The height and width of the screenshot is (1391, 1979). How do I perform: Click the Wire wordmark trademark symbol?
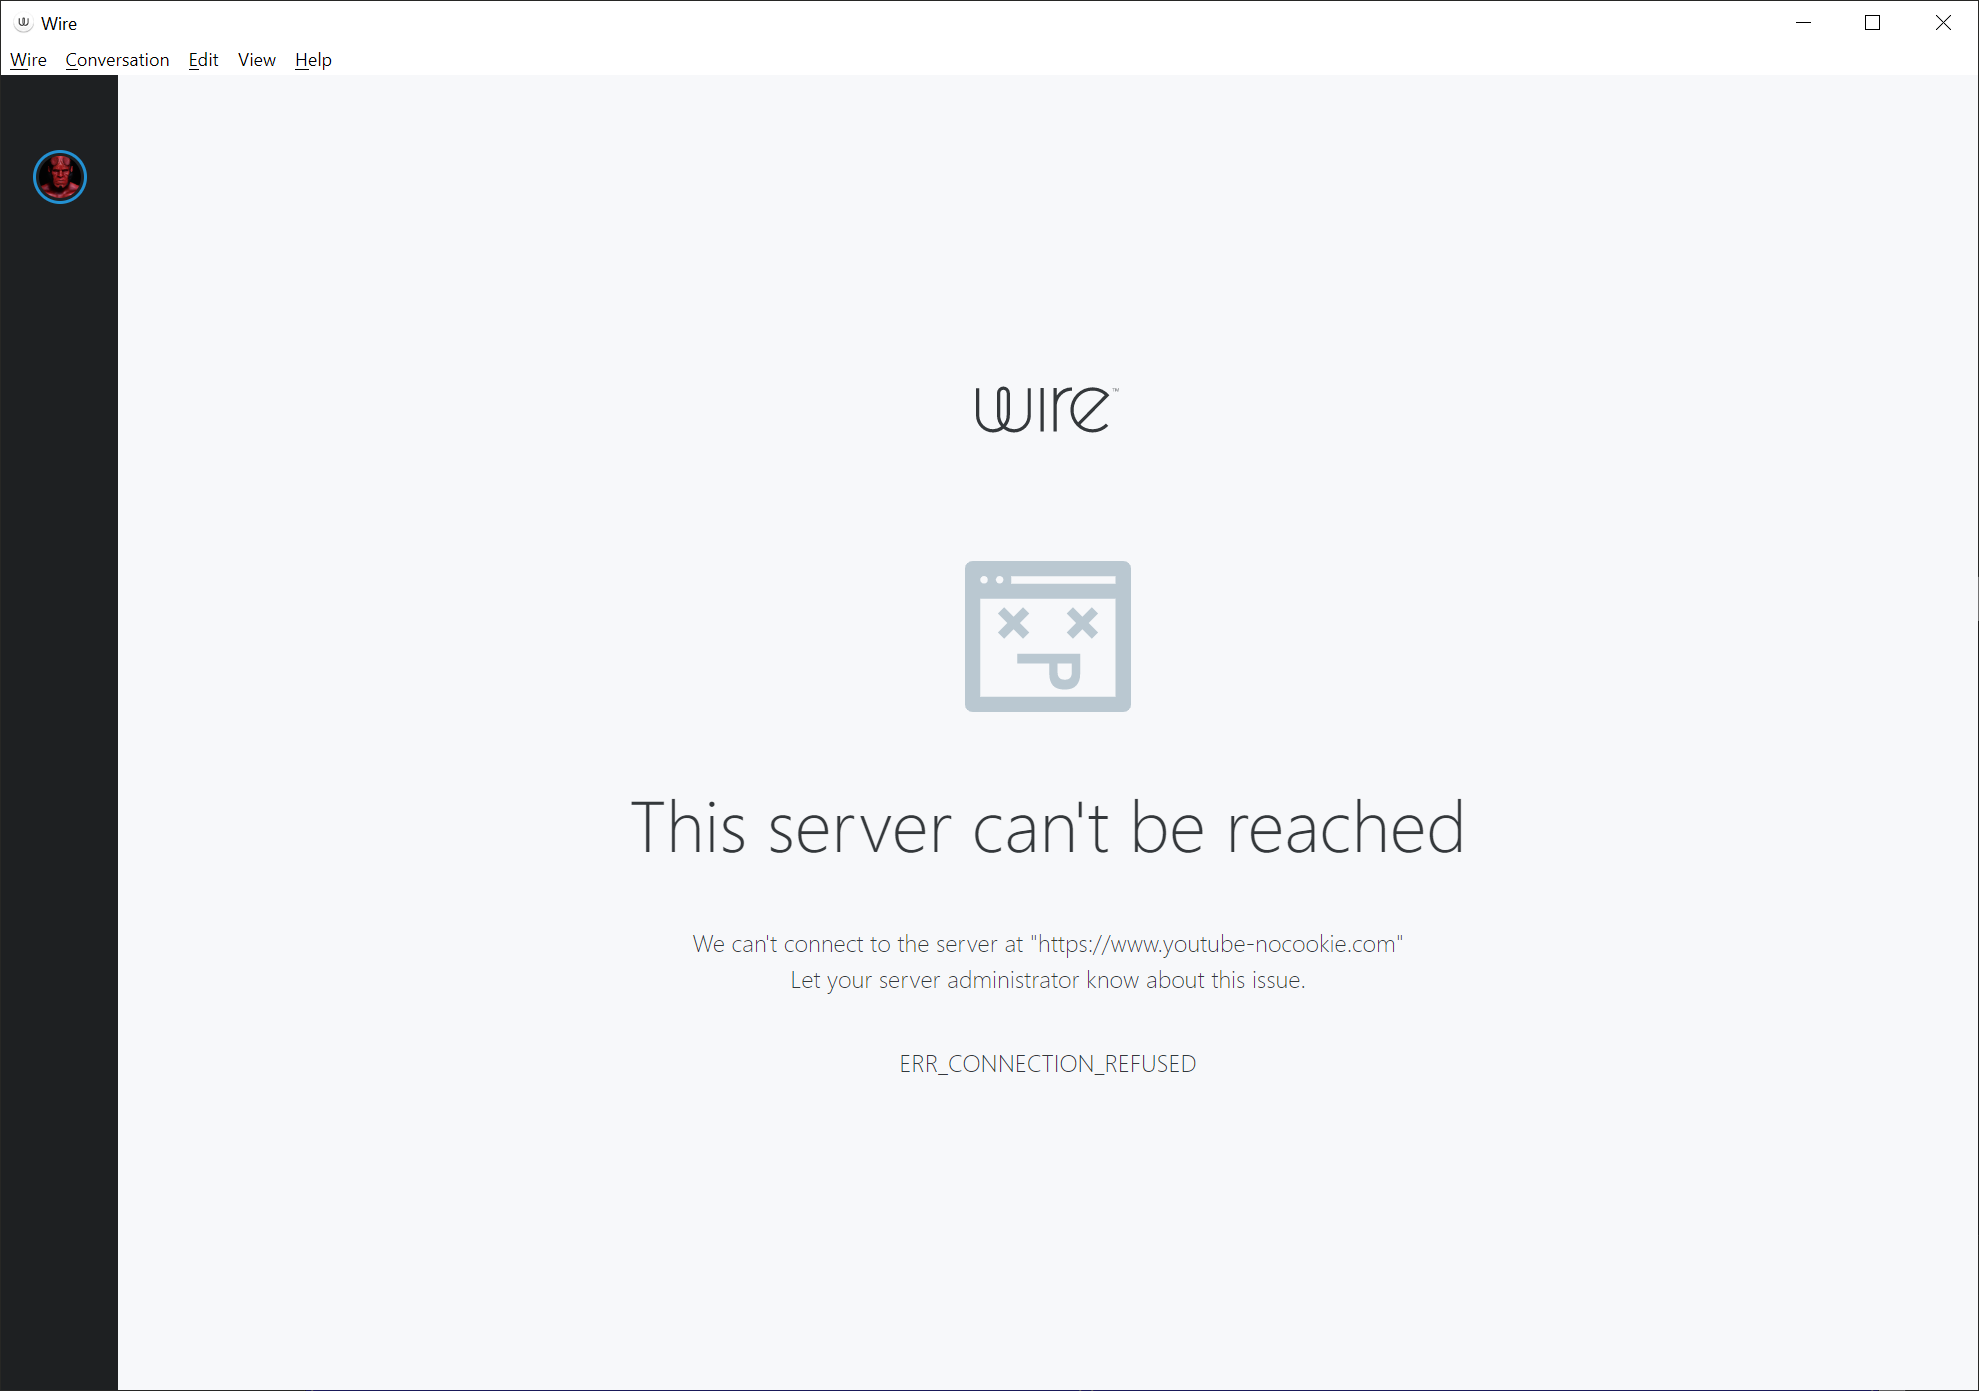click(x=1114, y=388)
